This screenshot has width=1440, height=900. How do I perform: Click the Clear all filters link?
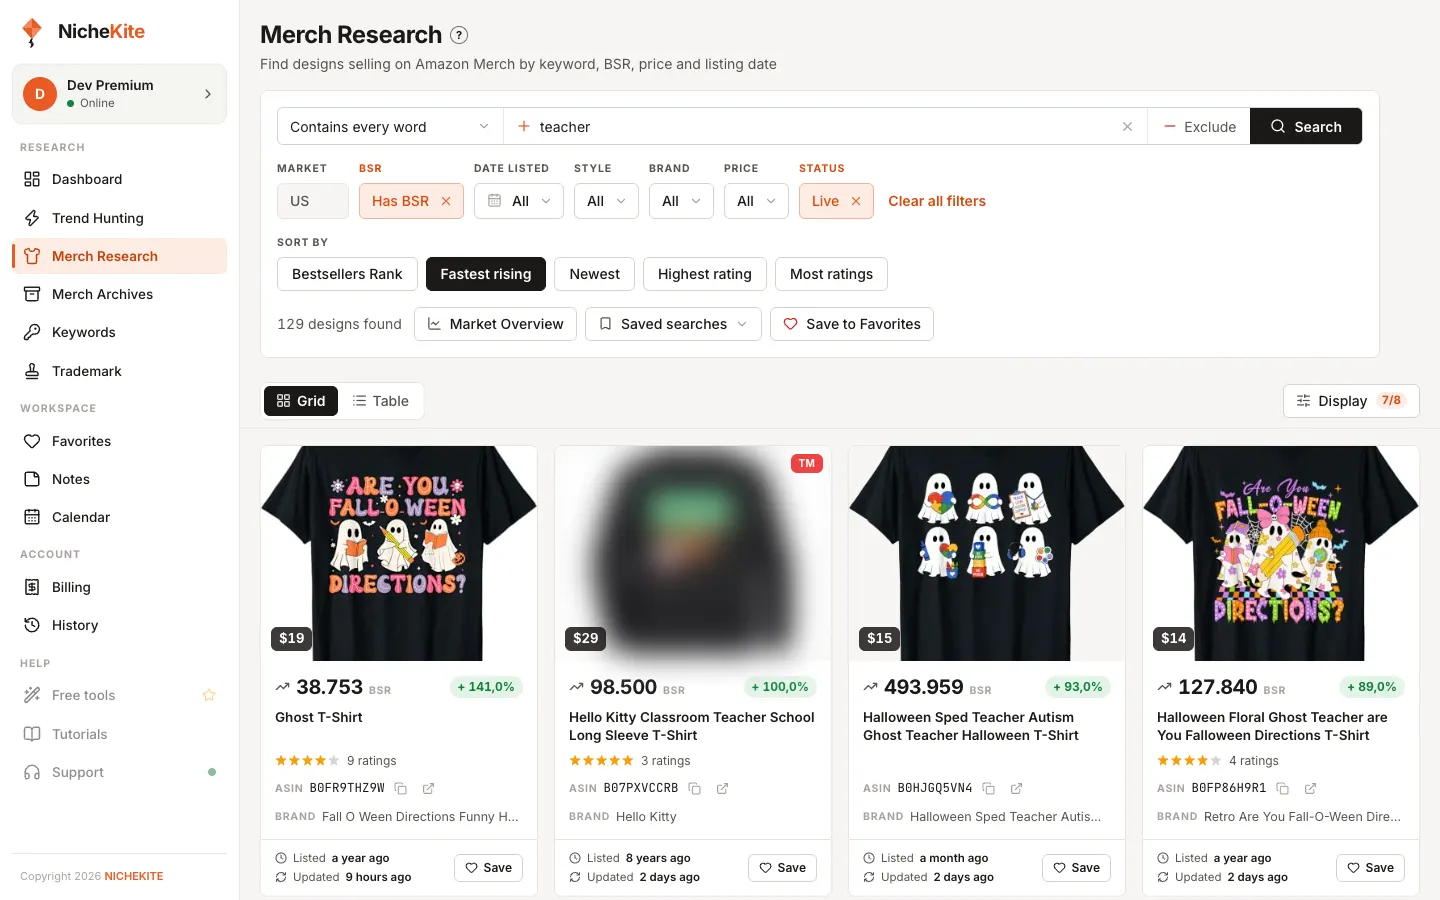click(x=937, y=201)
